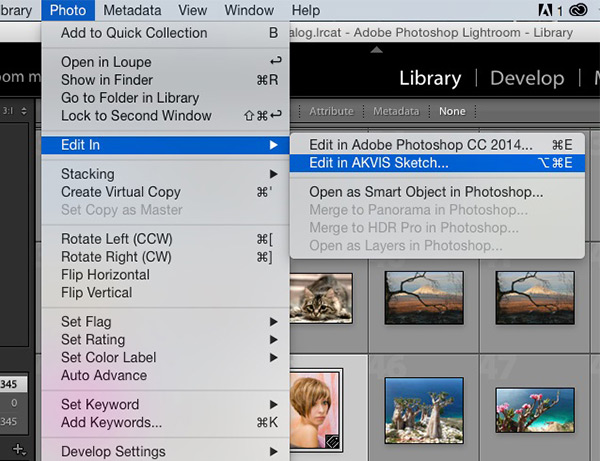
Task: Expand the Set Keyword submenu
Action: coord(165,404)
